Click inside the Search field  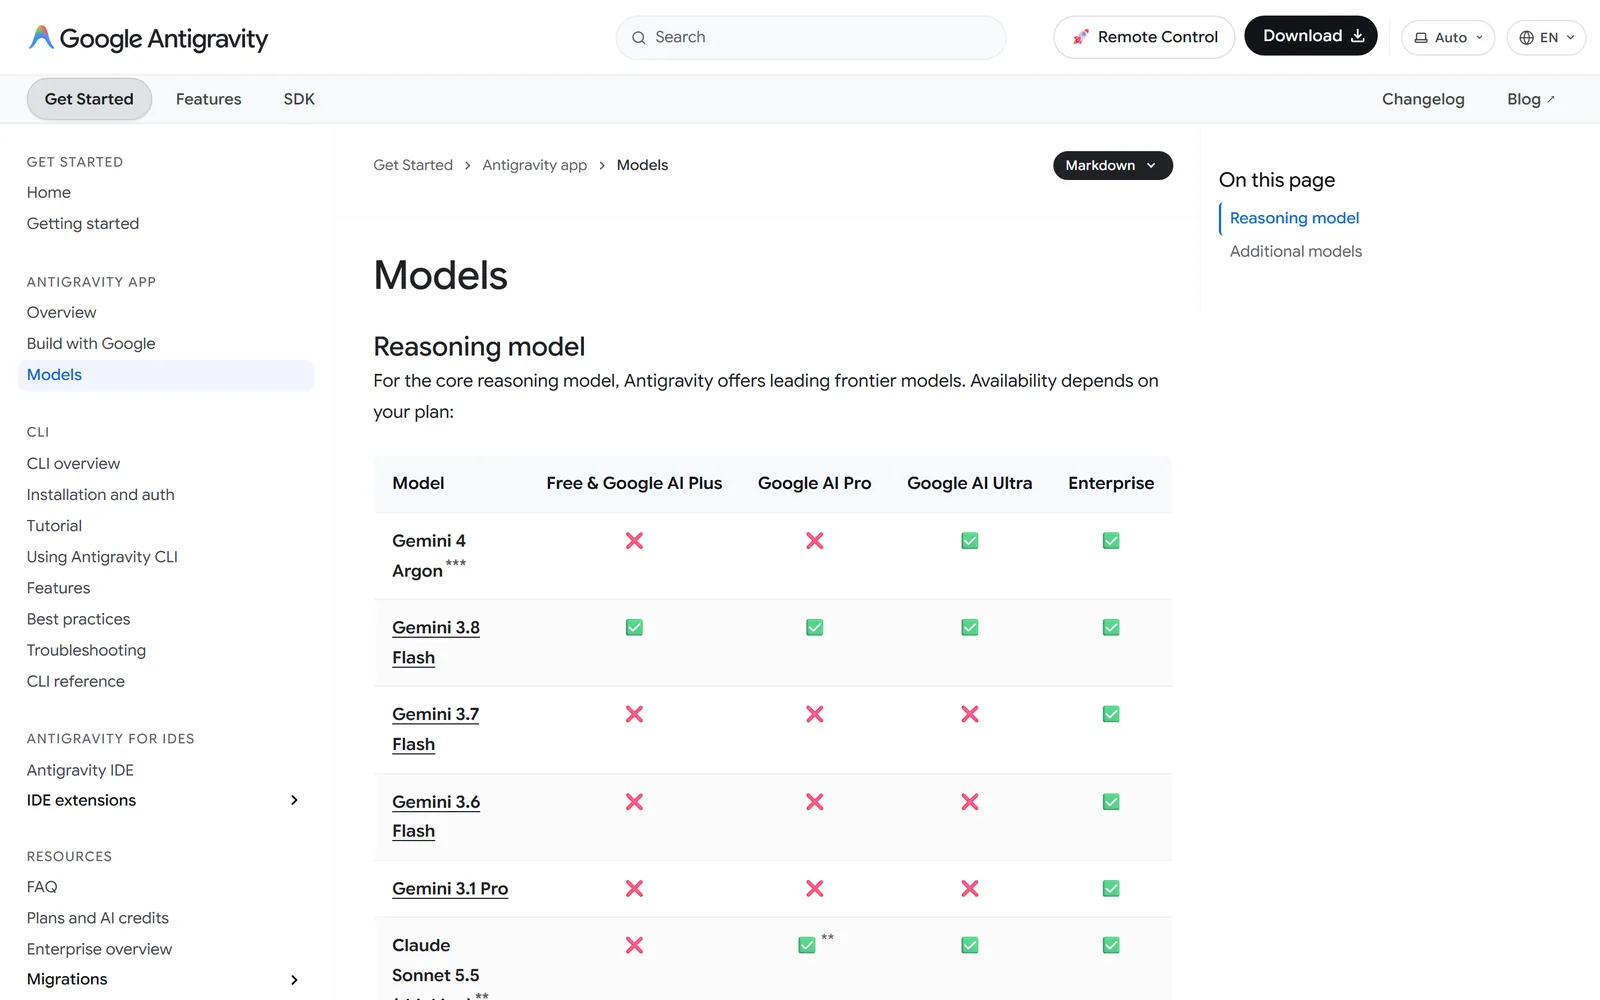pos(811,38)
